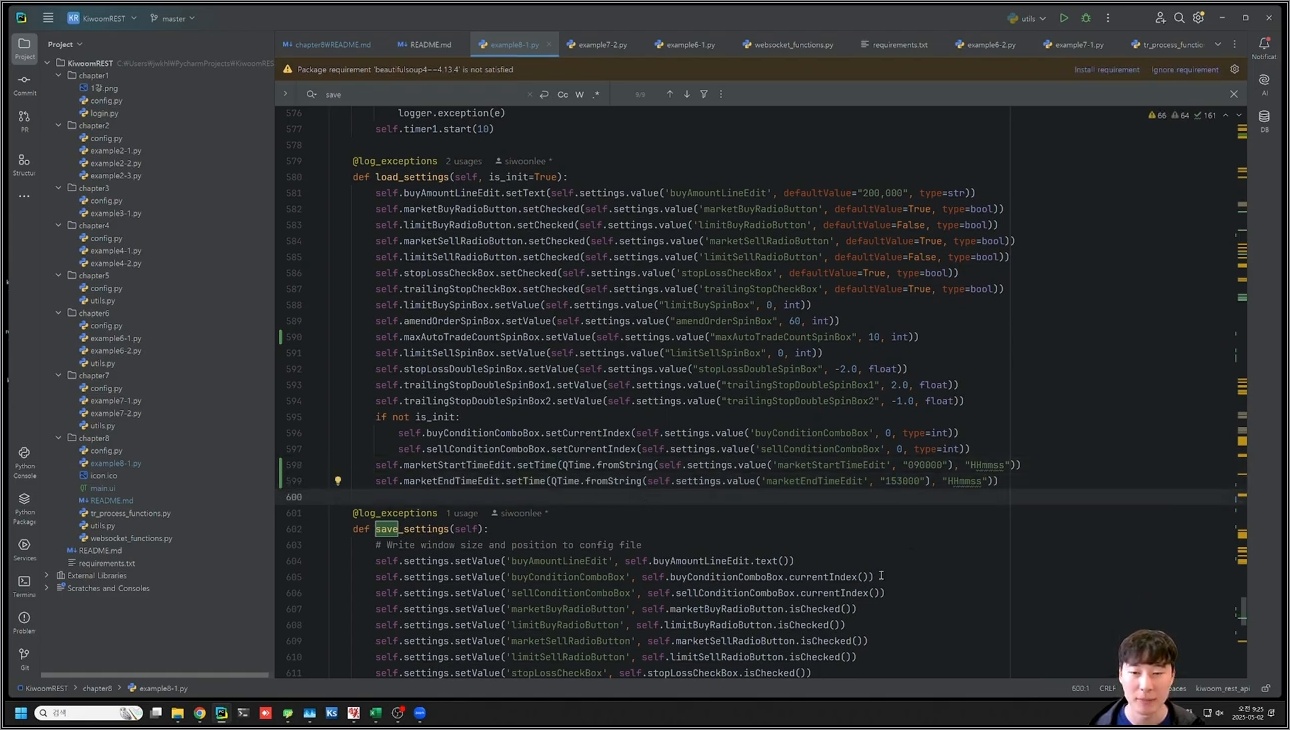Viewport: 1290px width, 730px height.
Task: Debug the utils configuration
Action: point(1086,18)
